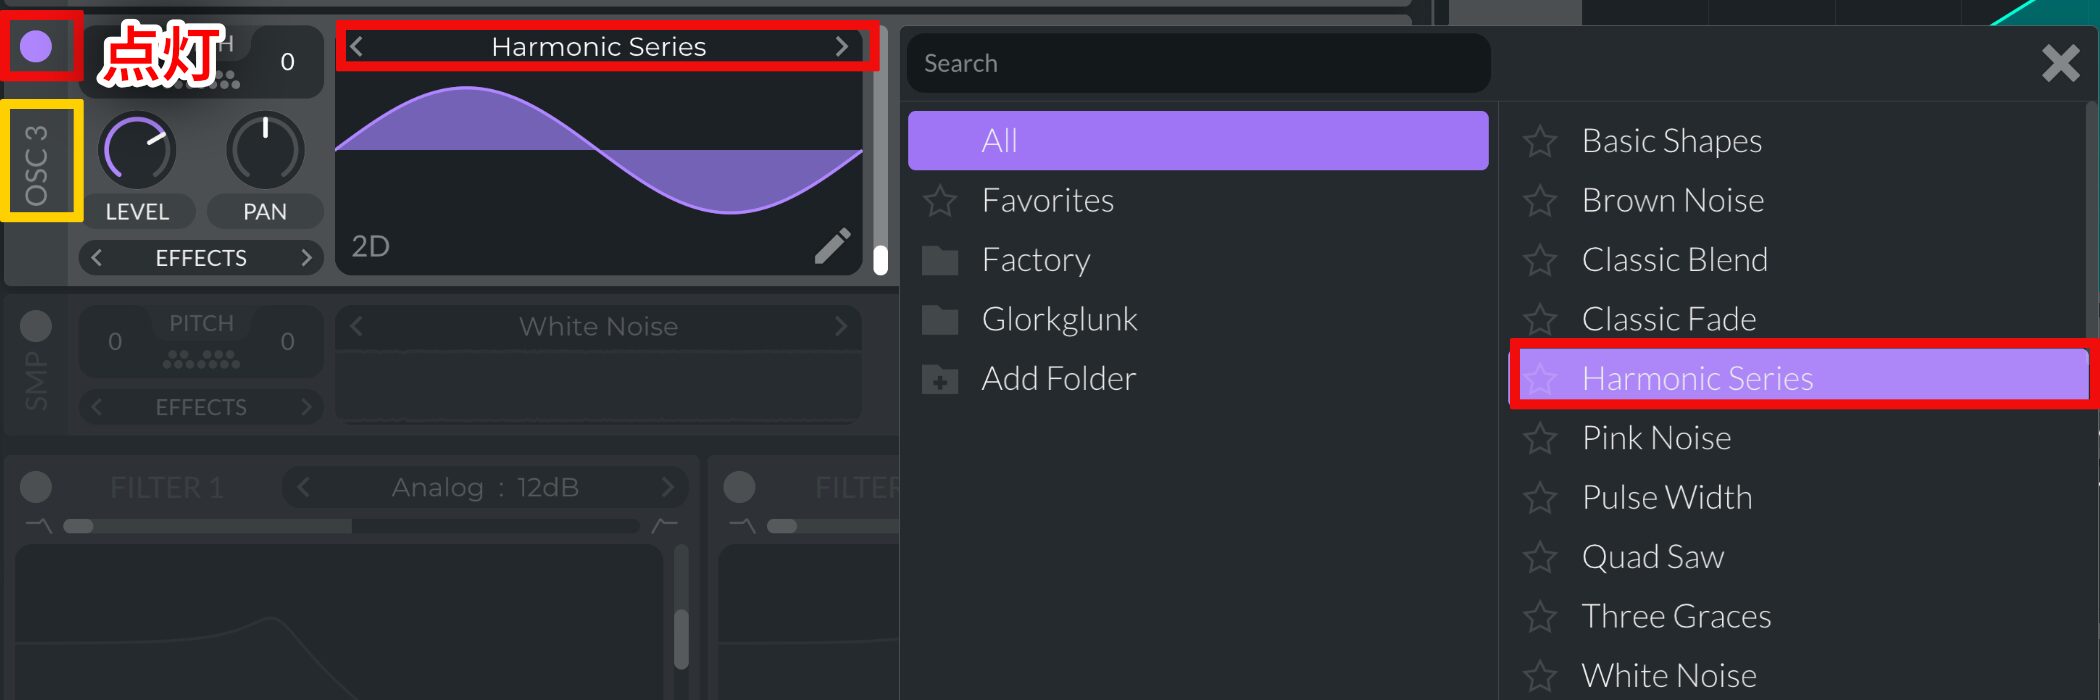The height and width of the screenshot is (700, 2100).
Task: Focus the Search field in browser
Action: tap(1198, 63)
